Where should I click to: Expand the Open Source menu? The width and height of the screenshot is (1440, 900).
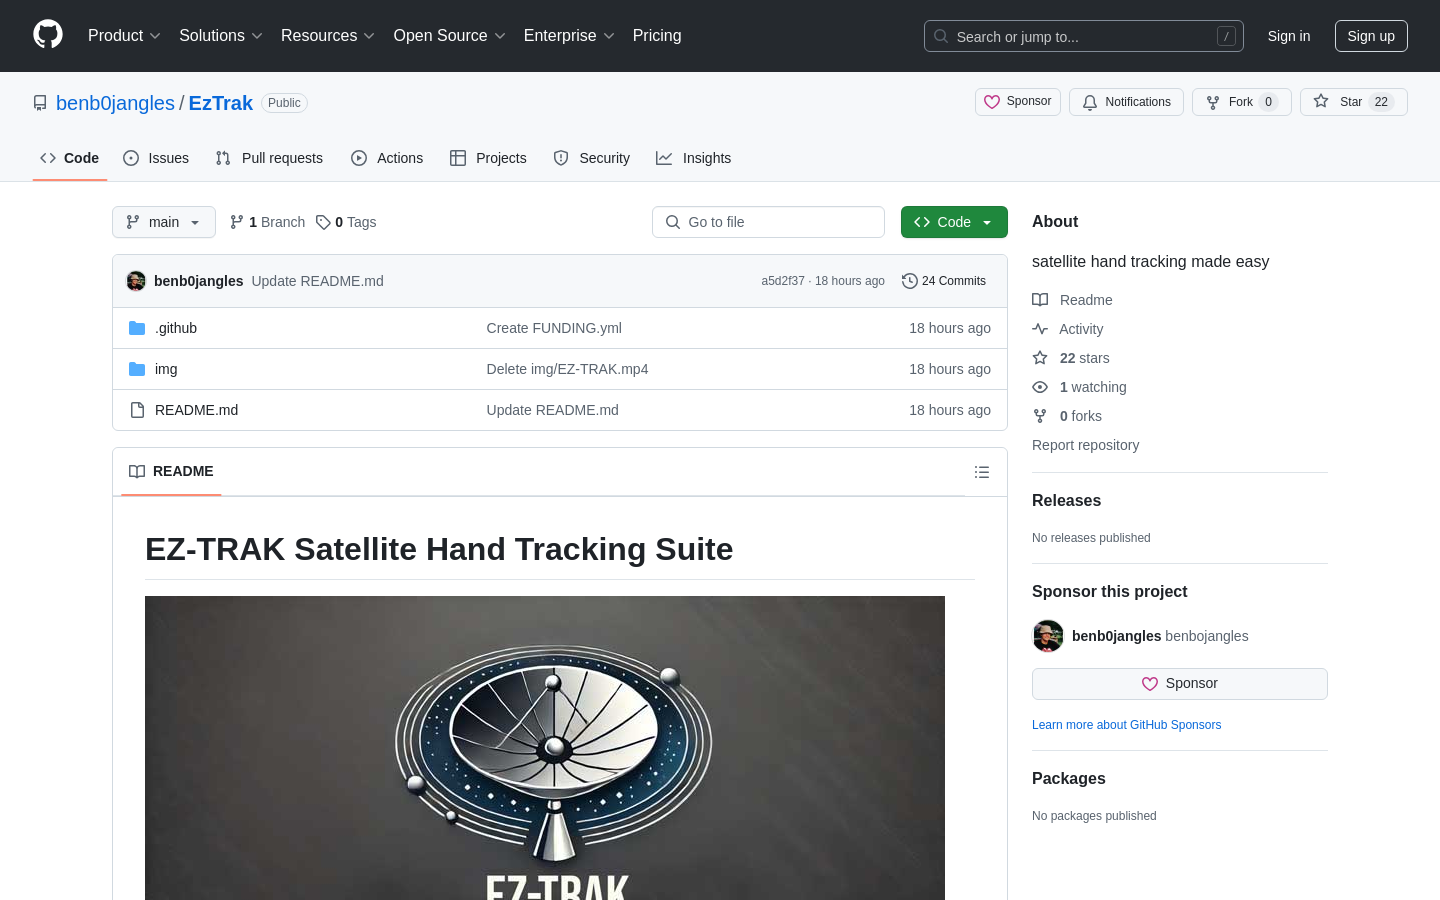[449, 36]
